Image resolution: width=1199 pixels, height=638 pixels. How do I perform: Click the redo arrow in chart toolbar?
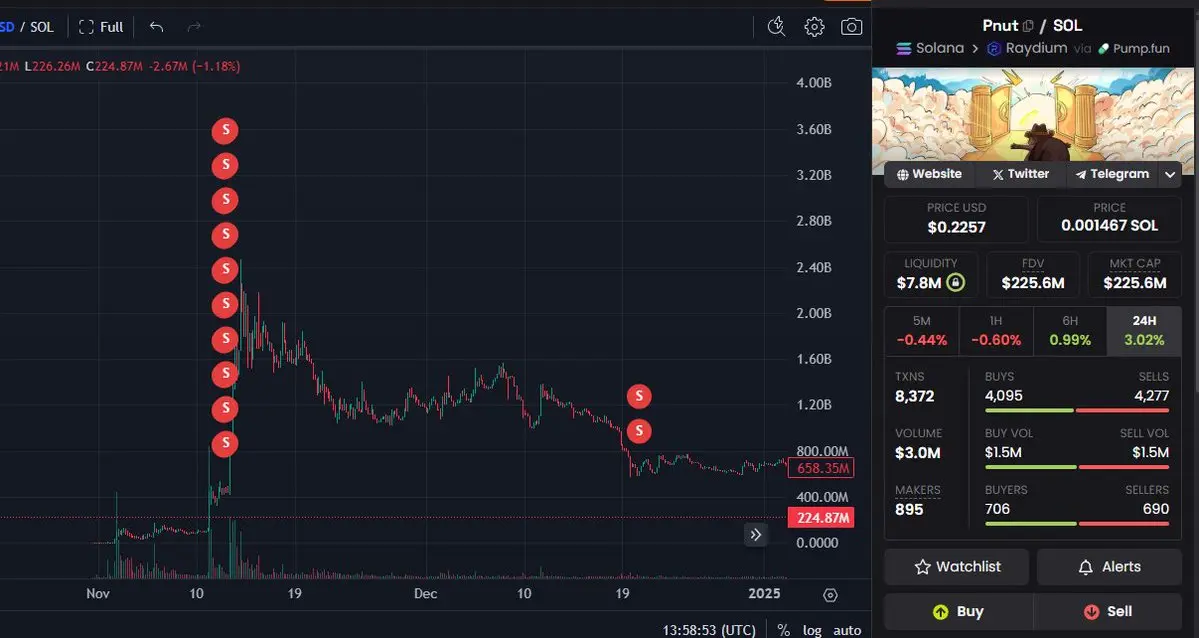(194, 27)
